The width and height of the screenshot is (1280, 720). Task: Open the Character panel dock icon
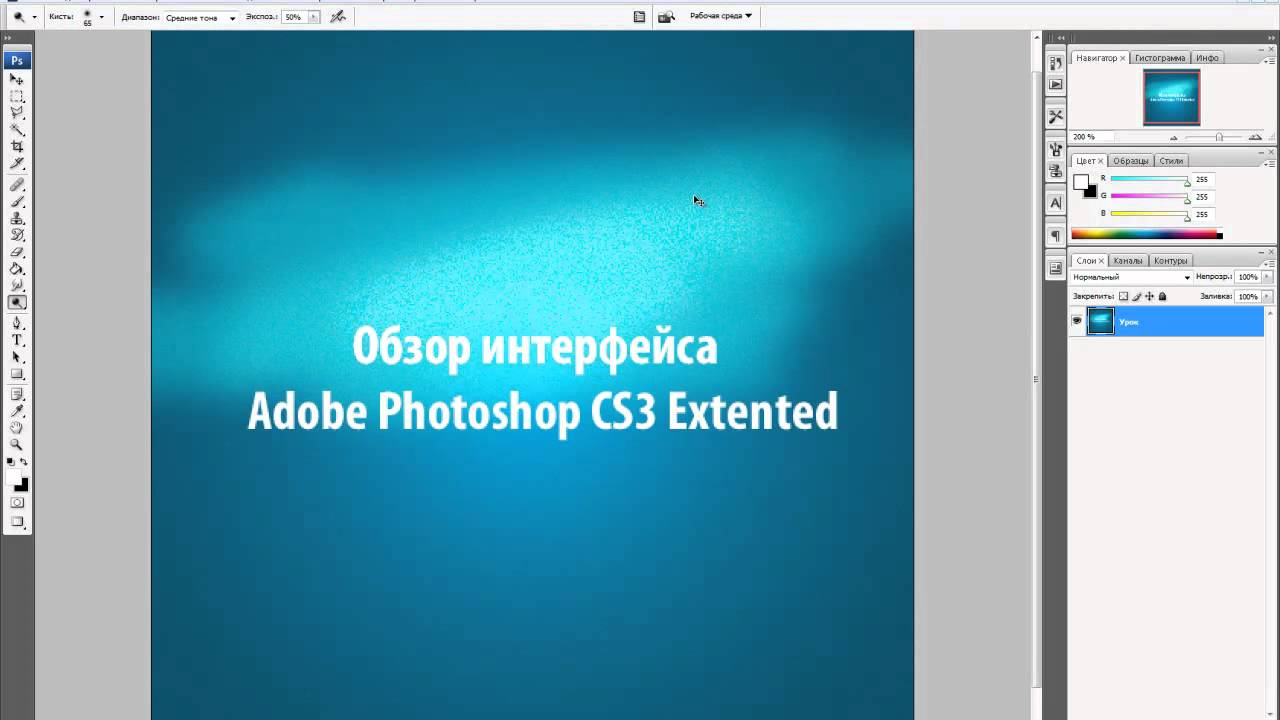click(1055, 202)
